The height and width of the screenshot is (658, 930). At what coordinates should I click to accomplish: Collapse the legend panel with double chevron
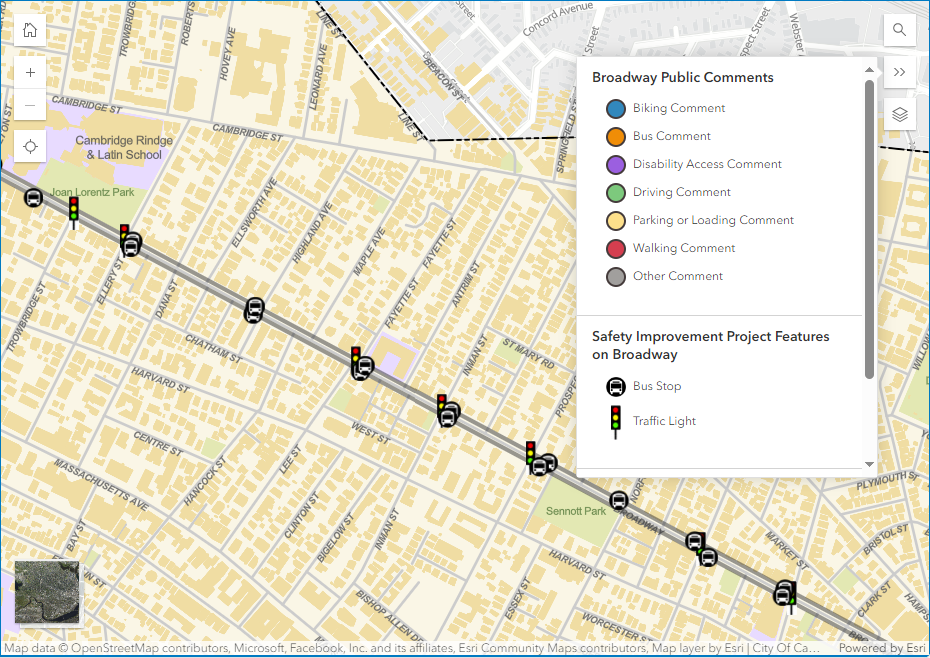(x=899, y=72)
